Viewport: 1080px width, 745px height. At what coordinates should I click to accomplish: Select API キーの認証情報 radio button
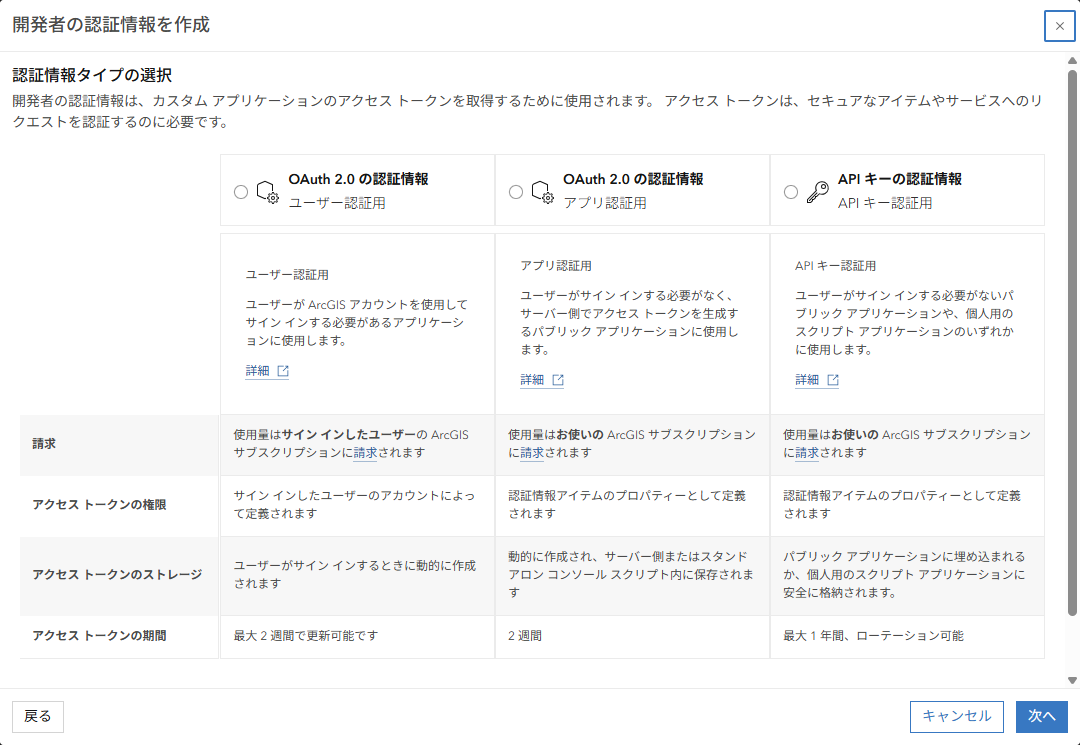coord(791,192)
